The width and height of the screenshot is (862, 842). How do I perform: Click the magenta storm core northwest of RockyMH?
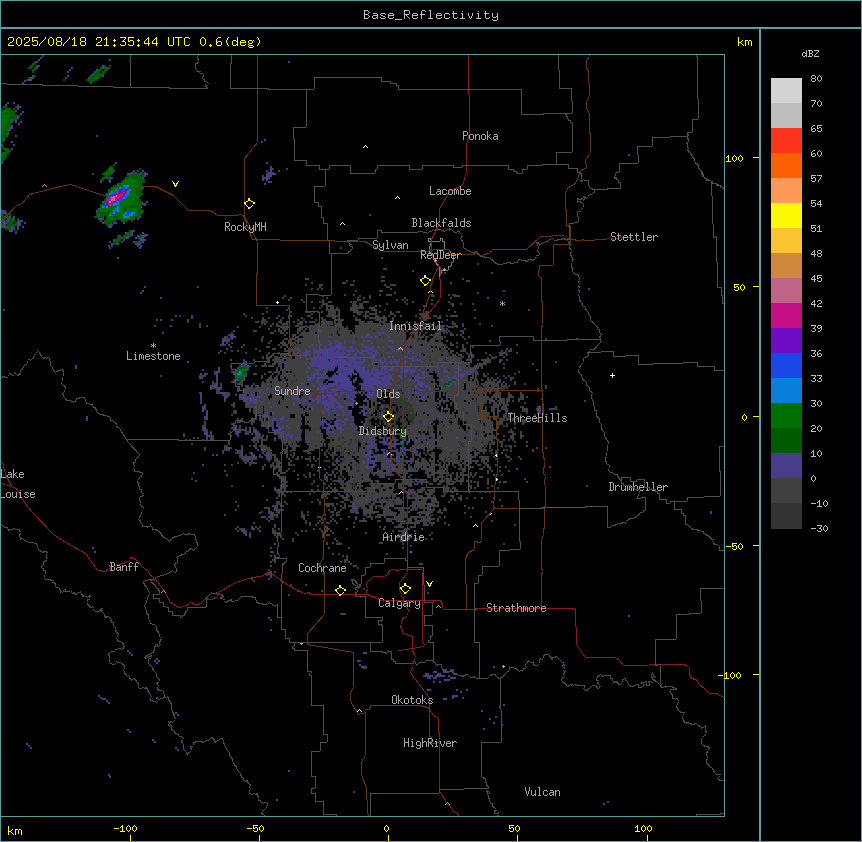(117, 197)
